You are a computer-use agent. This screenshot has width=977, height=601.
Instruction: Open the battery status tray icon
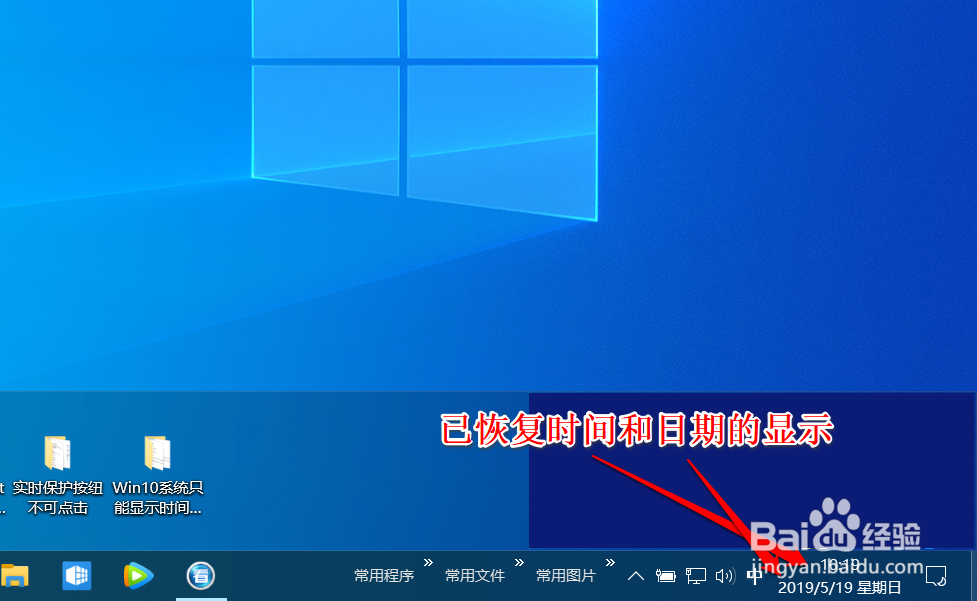666,576
